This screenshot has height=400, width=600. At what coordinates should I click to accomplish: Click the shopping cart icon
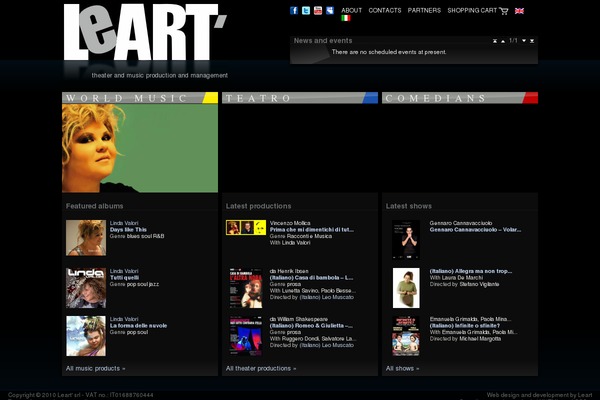[x=504, y=11]
